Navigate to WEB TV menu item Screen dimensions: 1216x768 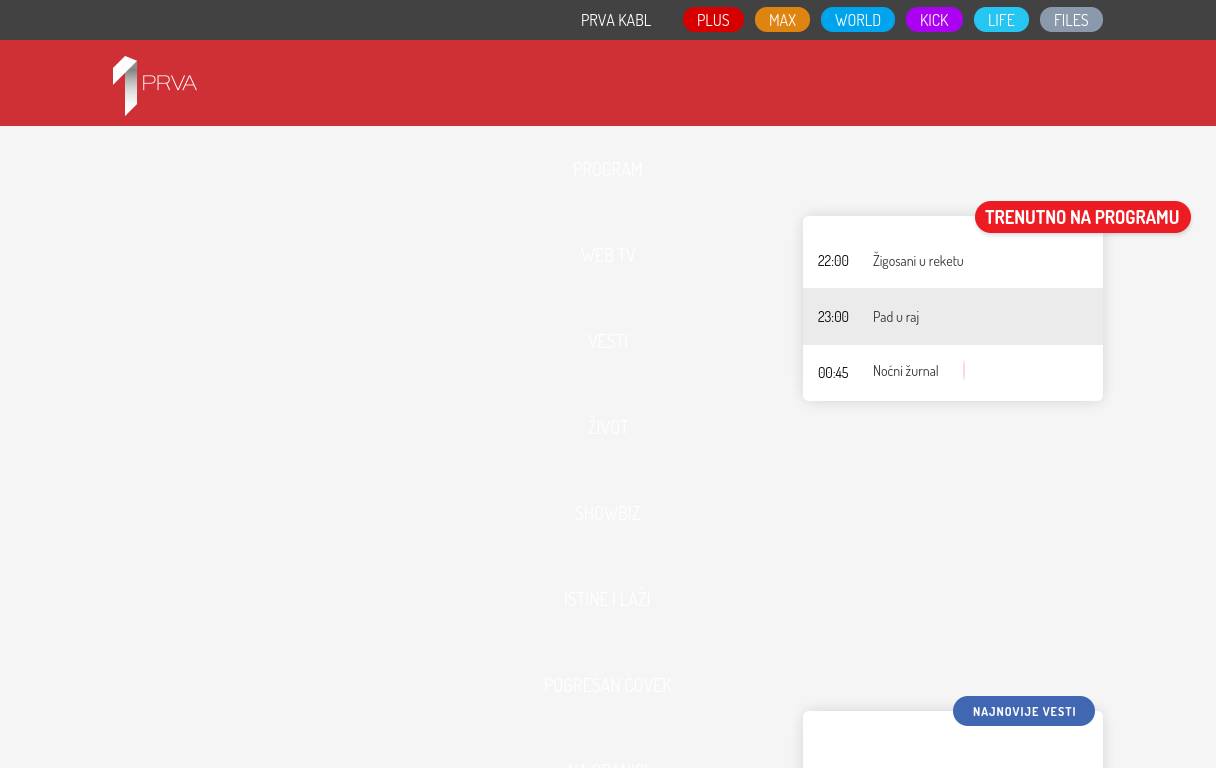pos(607,255)
